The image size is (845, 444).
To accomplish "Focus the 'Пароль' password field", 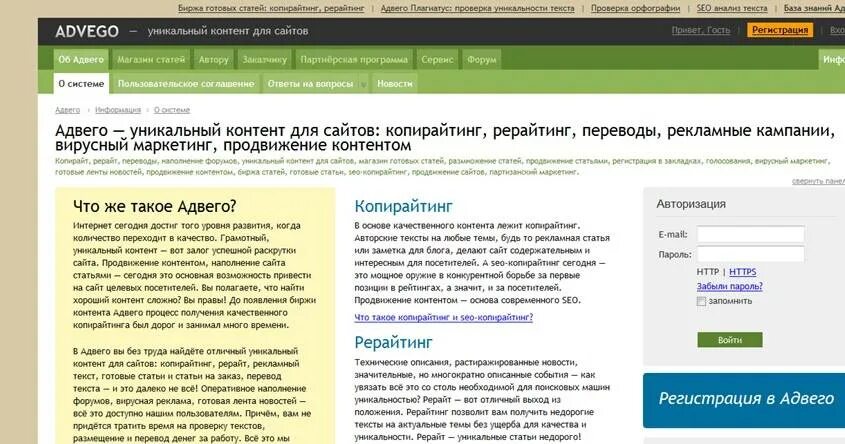I will pyautogui.click(x=750, y=254).
